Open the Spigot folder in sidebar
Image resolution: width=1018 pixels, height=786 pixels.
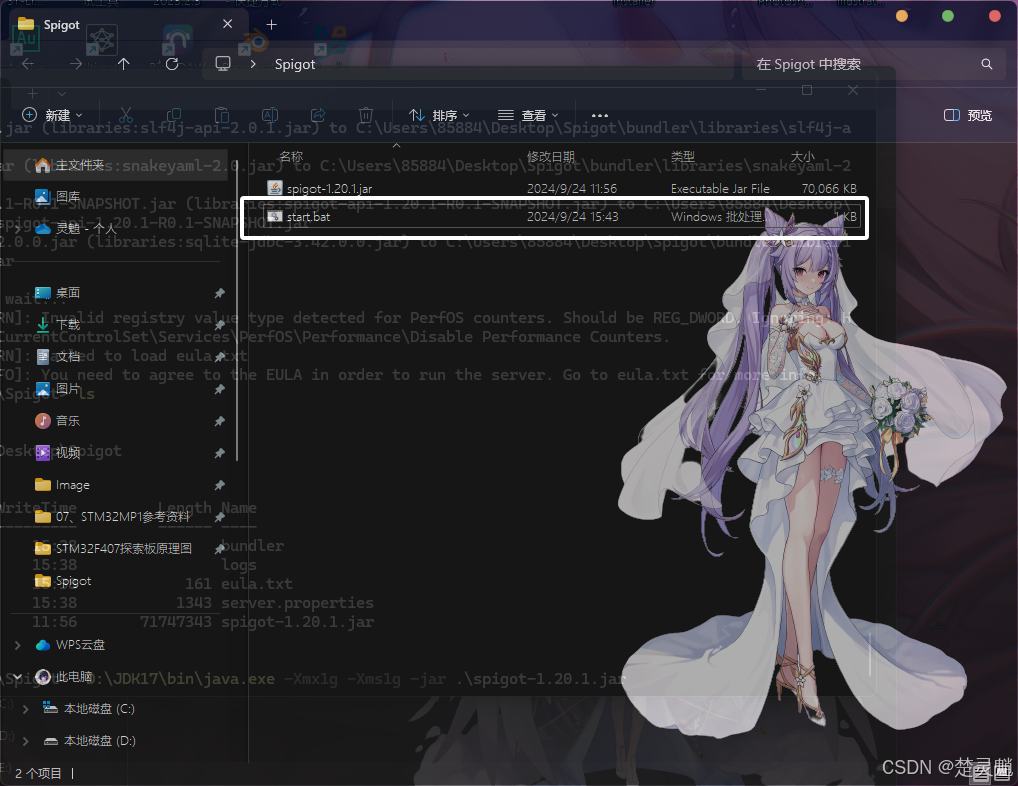(x=73, y=581)
